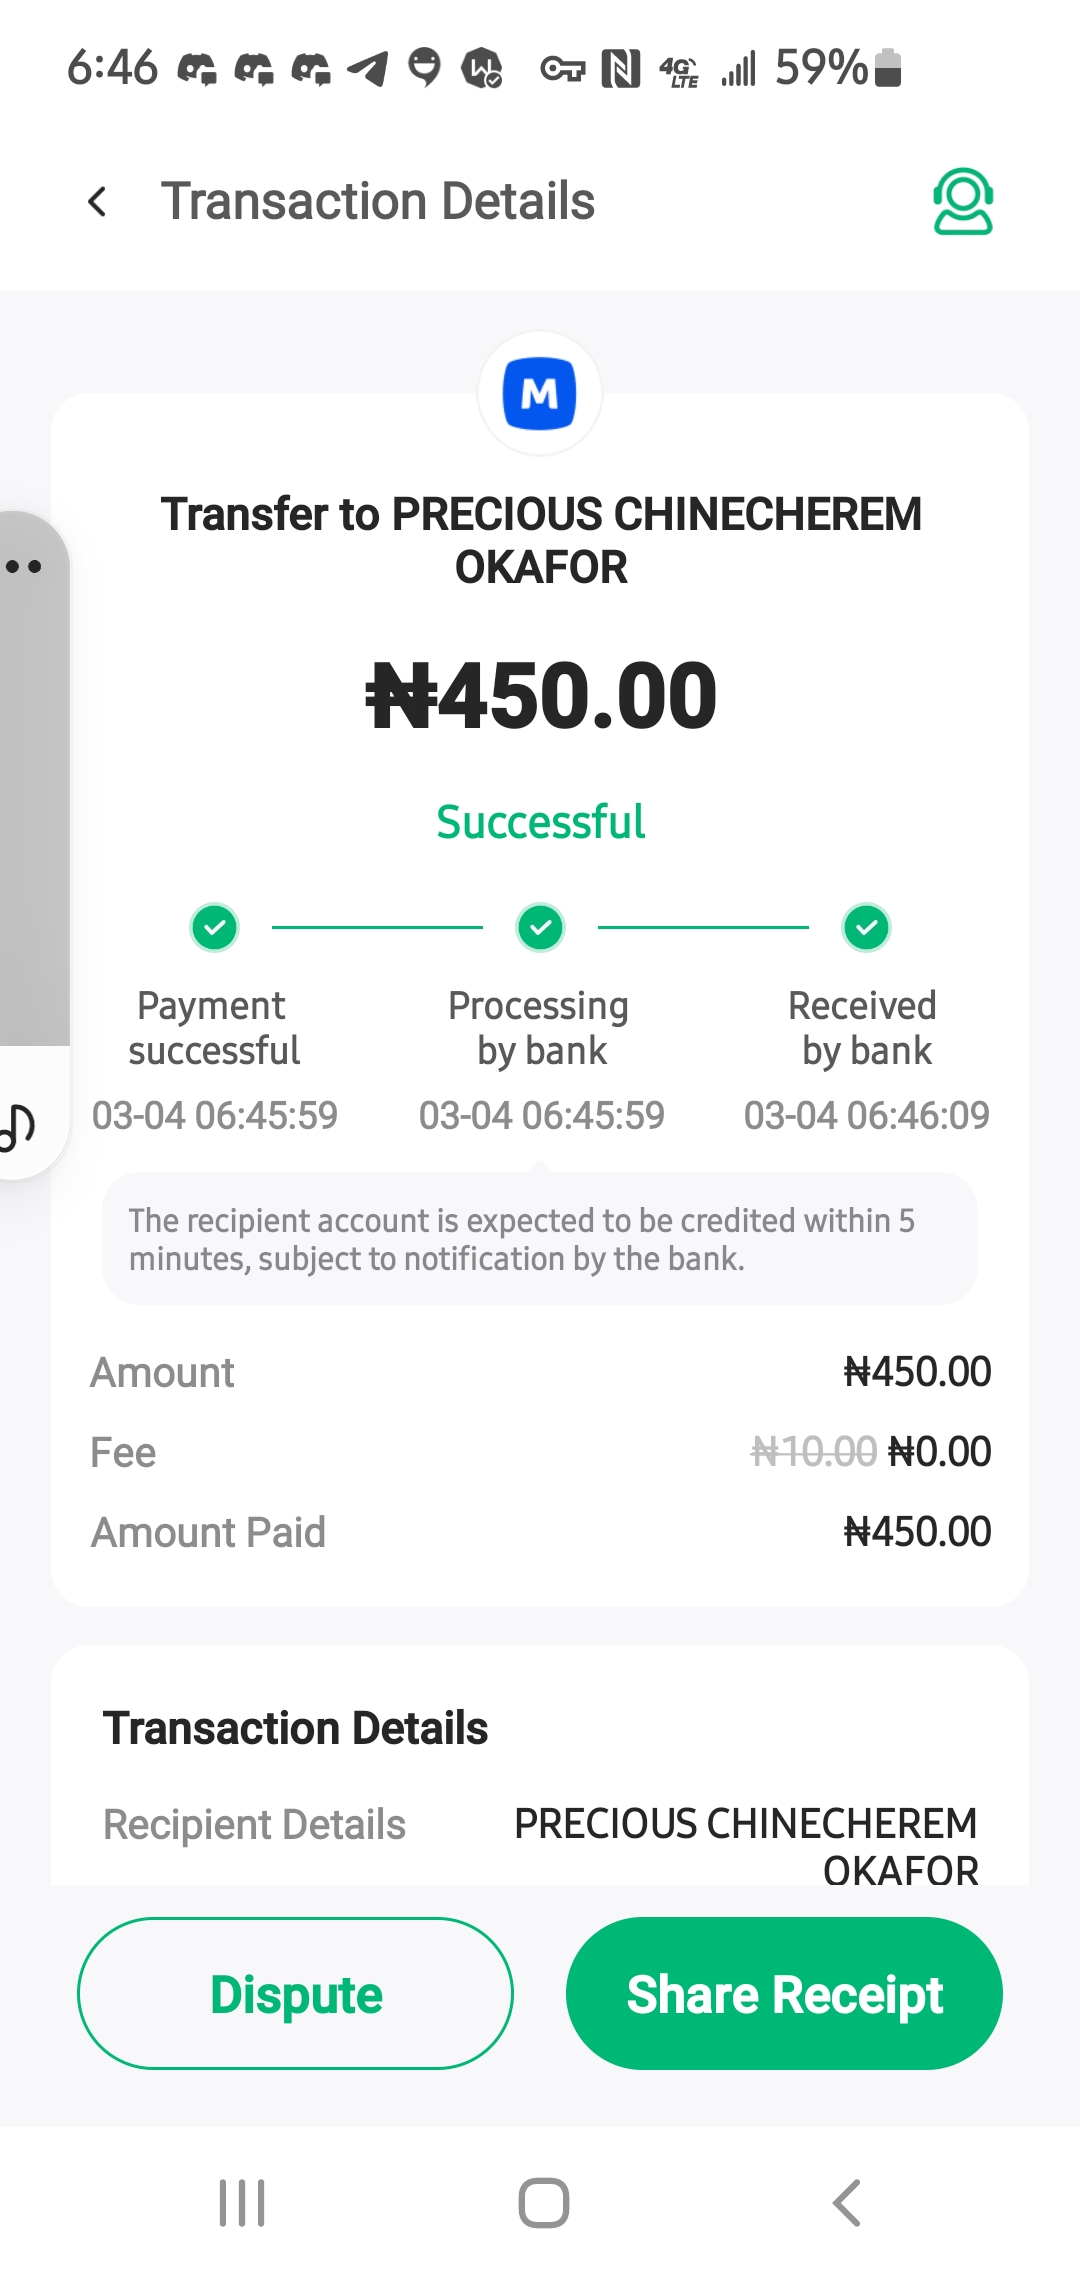The image size is (1080, 2280).
Task: Tap the Fee row value ₦0.00
Action: tap(939, 1452)
